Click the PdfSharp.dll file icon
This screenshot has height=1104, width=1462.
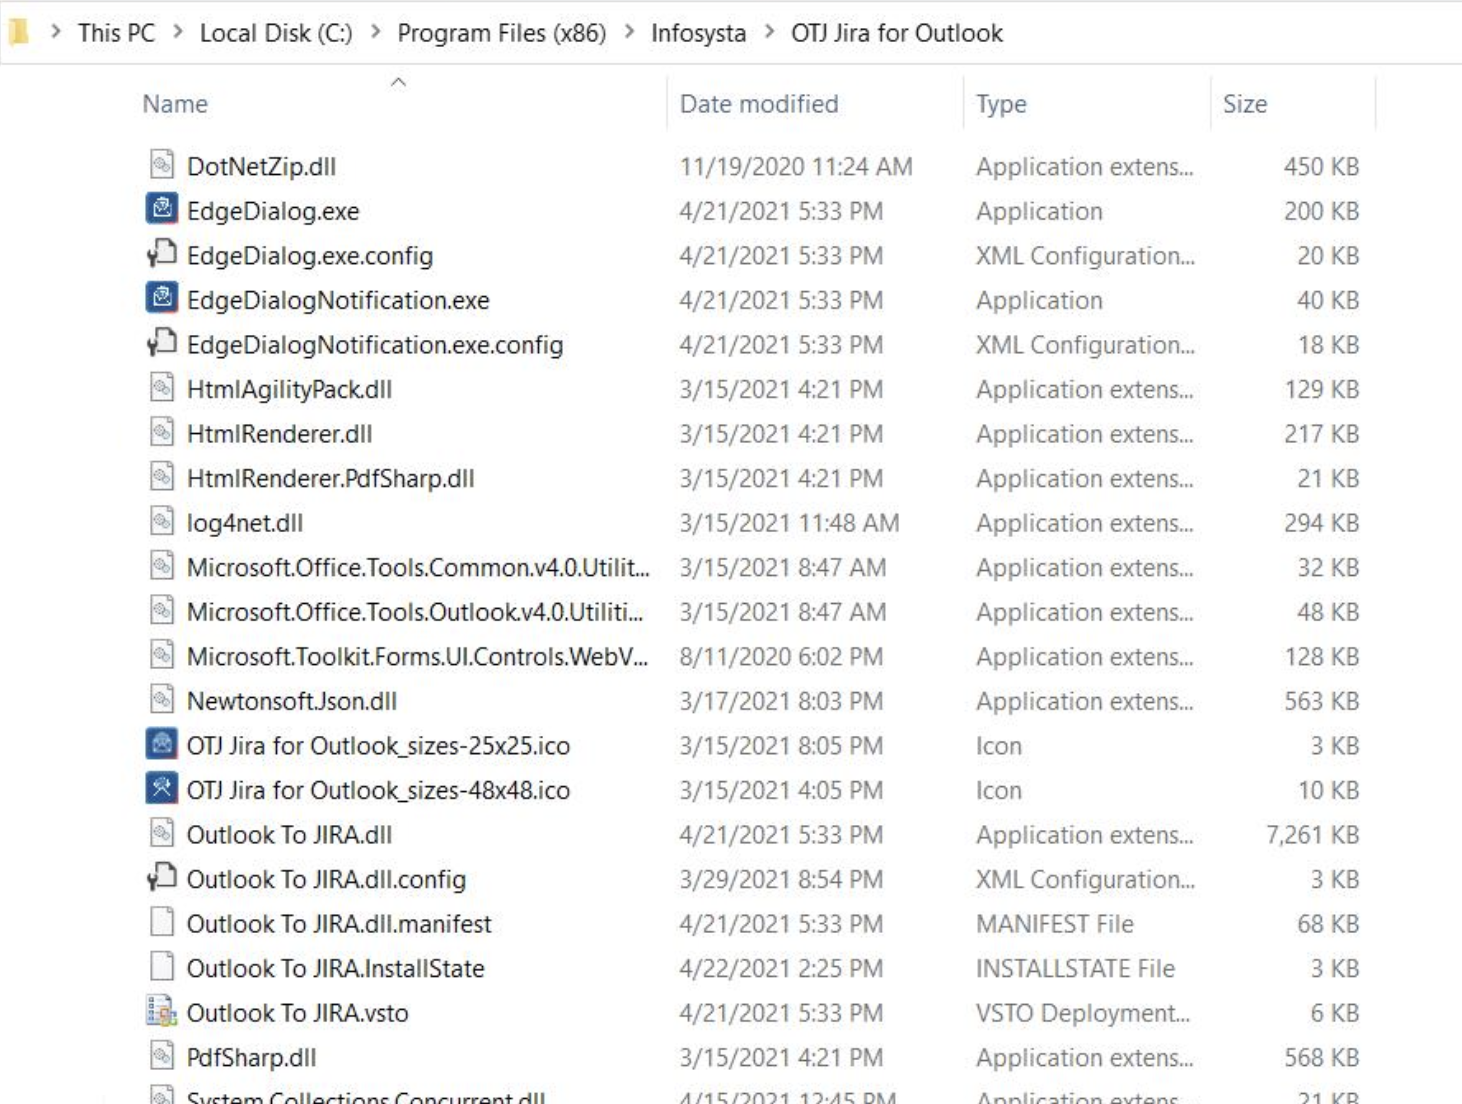(162, 1056)
